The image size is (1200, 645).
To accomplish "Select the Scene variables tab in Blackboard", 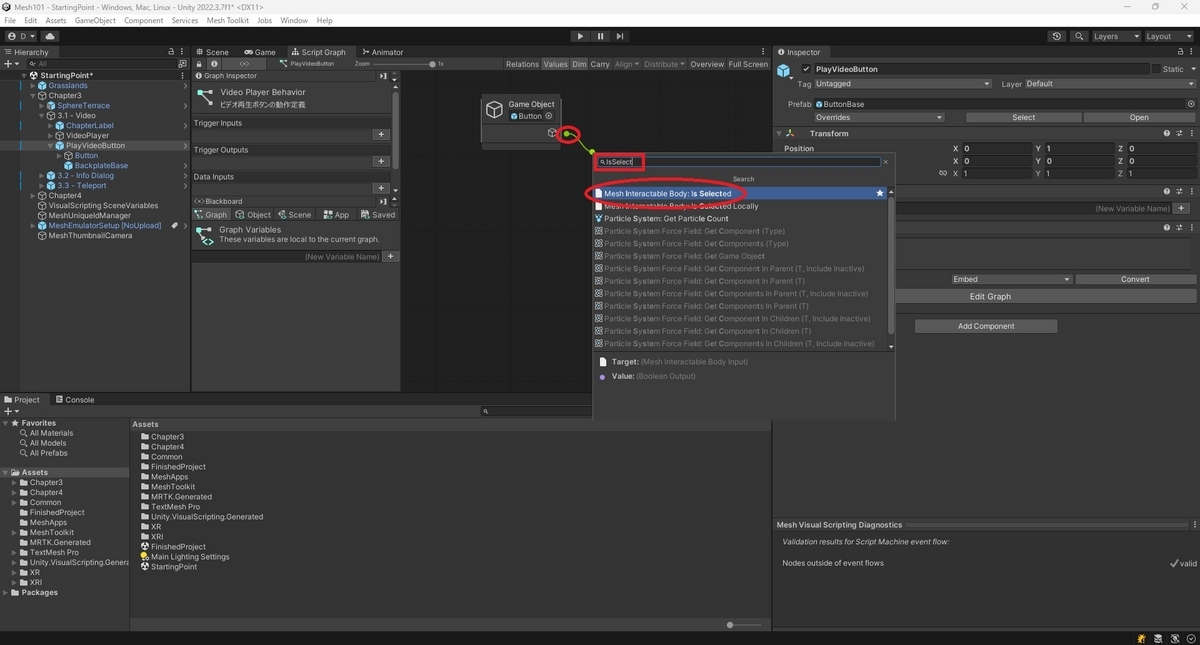I will [294, 215].
